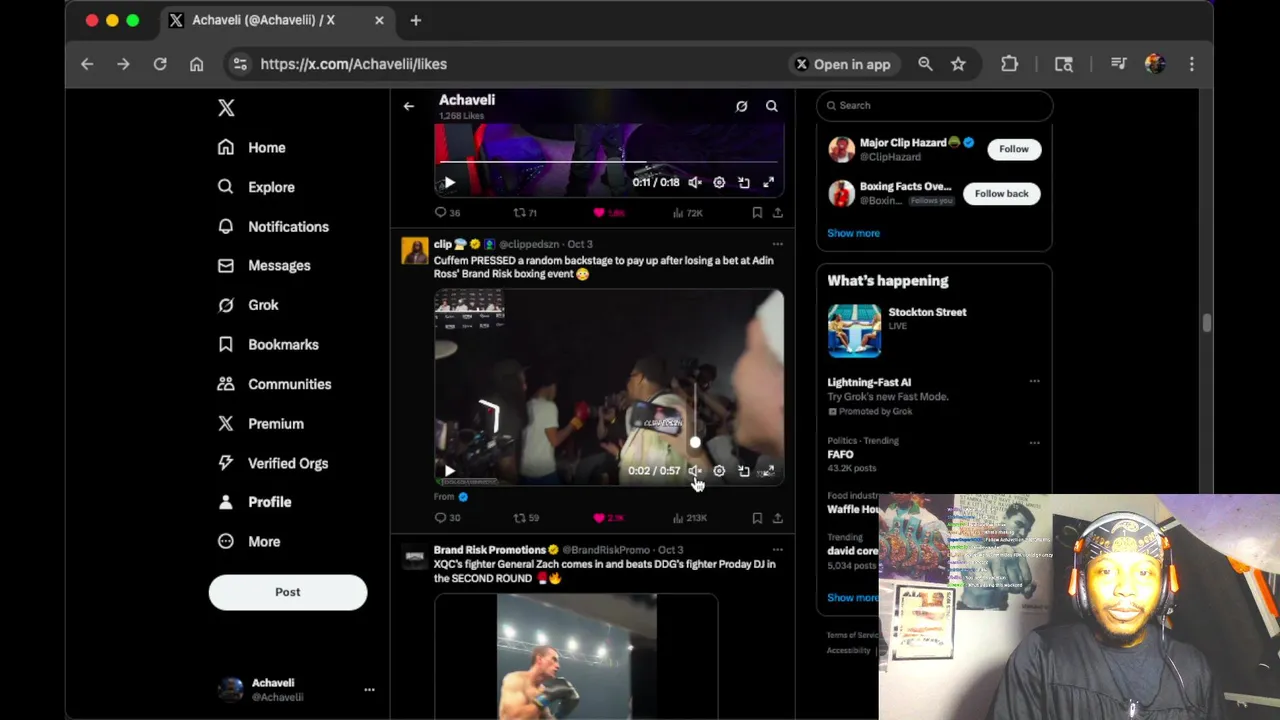Open Chrome three-dot menu
1280x720 pixels.
pos(1191,64)
